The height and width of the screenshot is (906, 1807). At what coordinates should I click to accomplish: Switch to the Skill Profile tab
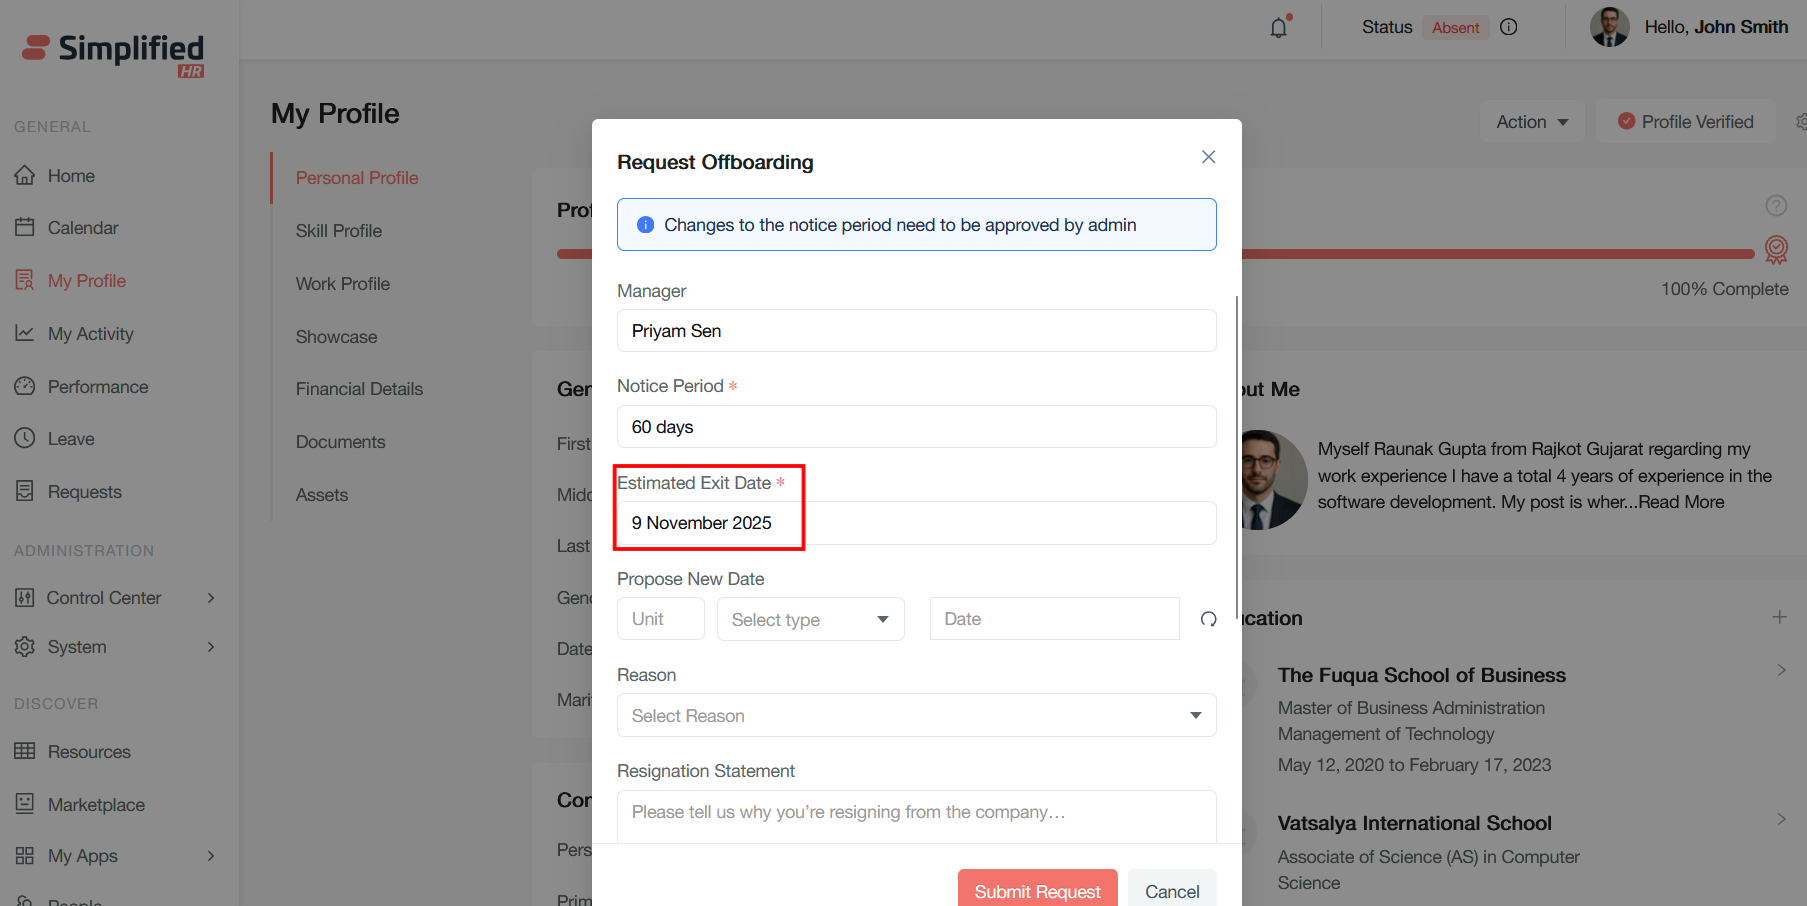pyautogui.click(x=339, y=231)
